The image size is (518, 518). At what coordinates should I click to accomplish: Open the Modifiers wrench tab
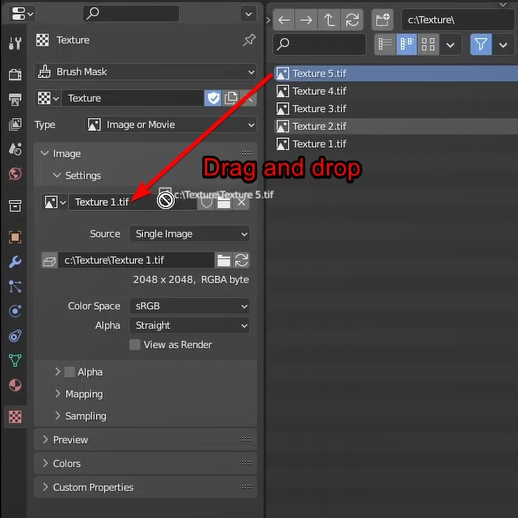tap(15, 262)
